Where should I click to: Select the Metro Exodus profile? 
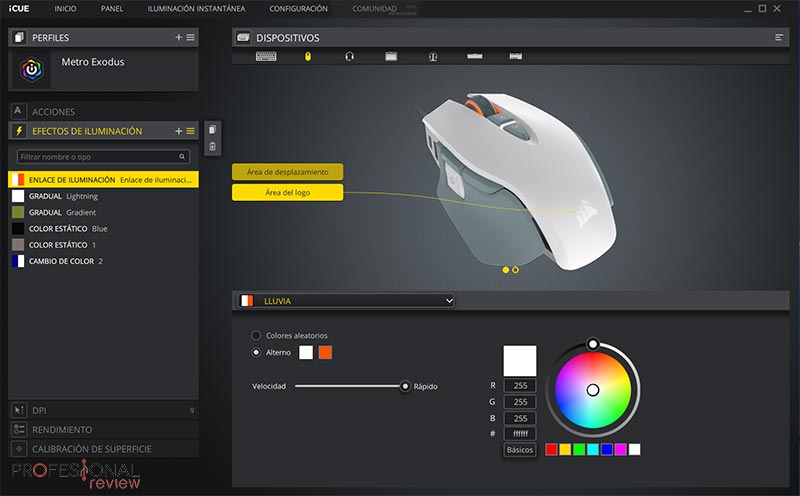point(104,69)
